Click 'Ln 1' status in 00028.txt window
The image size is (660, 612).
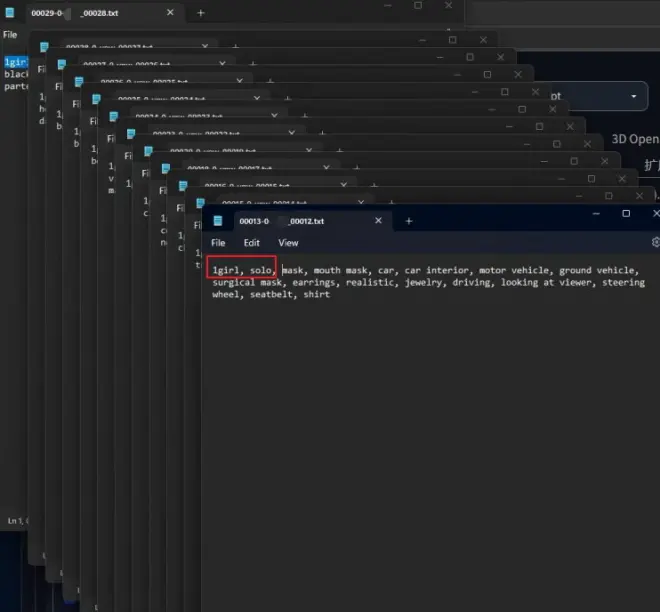coord(17,521)
